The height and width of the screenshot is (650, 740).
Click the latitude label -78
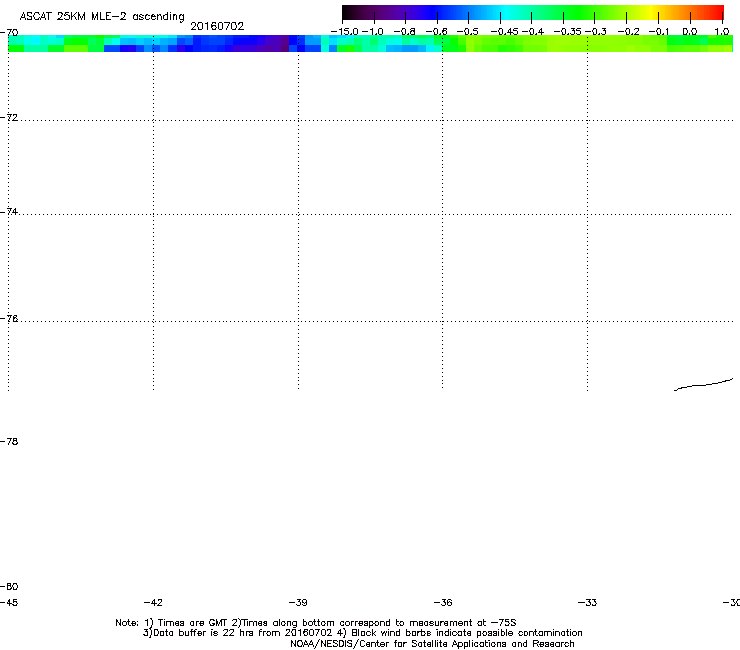pos(9,441)
